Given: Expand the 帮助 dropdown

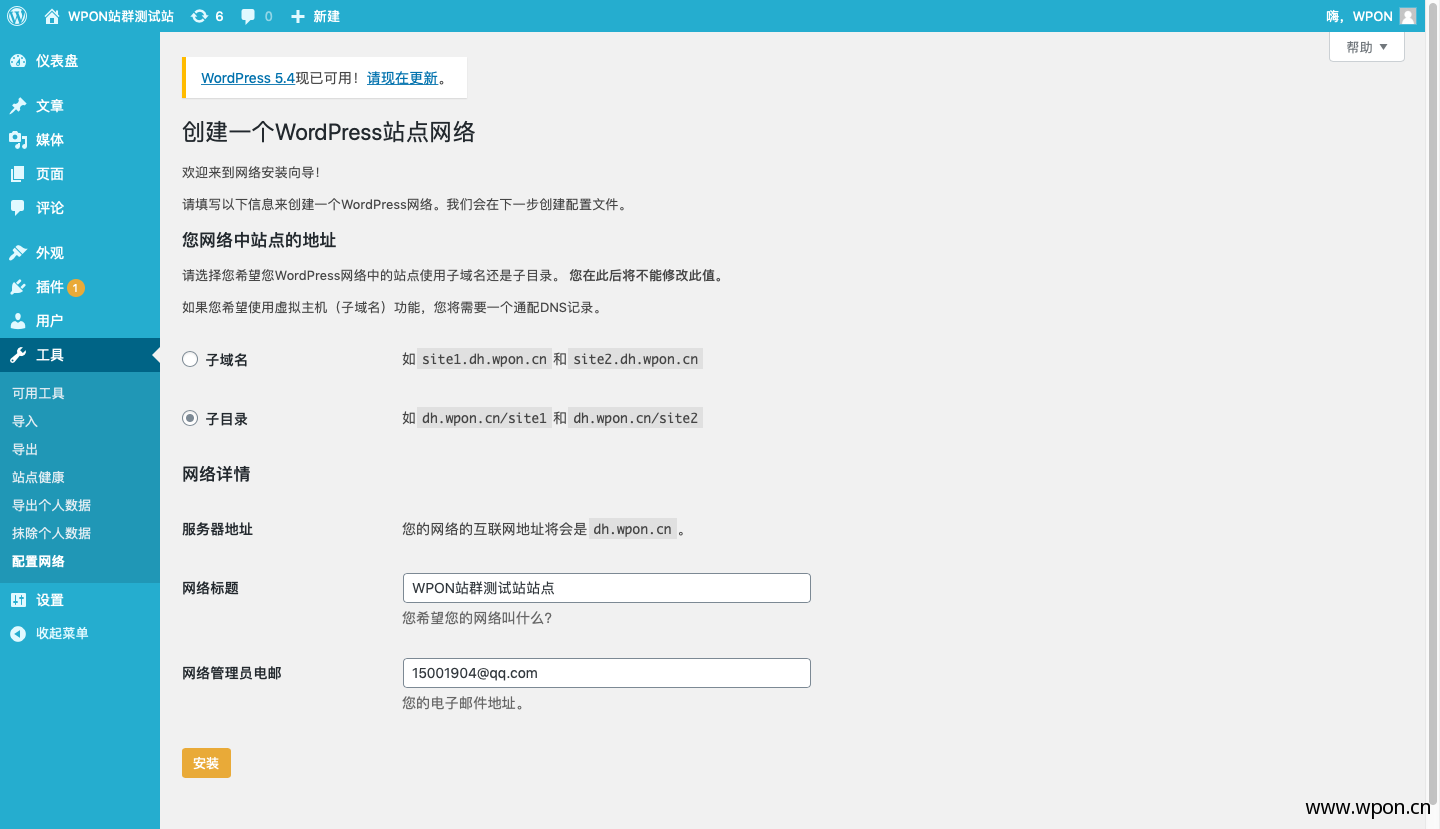Looking at the screenshot, I should tap(1366, 46).
